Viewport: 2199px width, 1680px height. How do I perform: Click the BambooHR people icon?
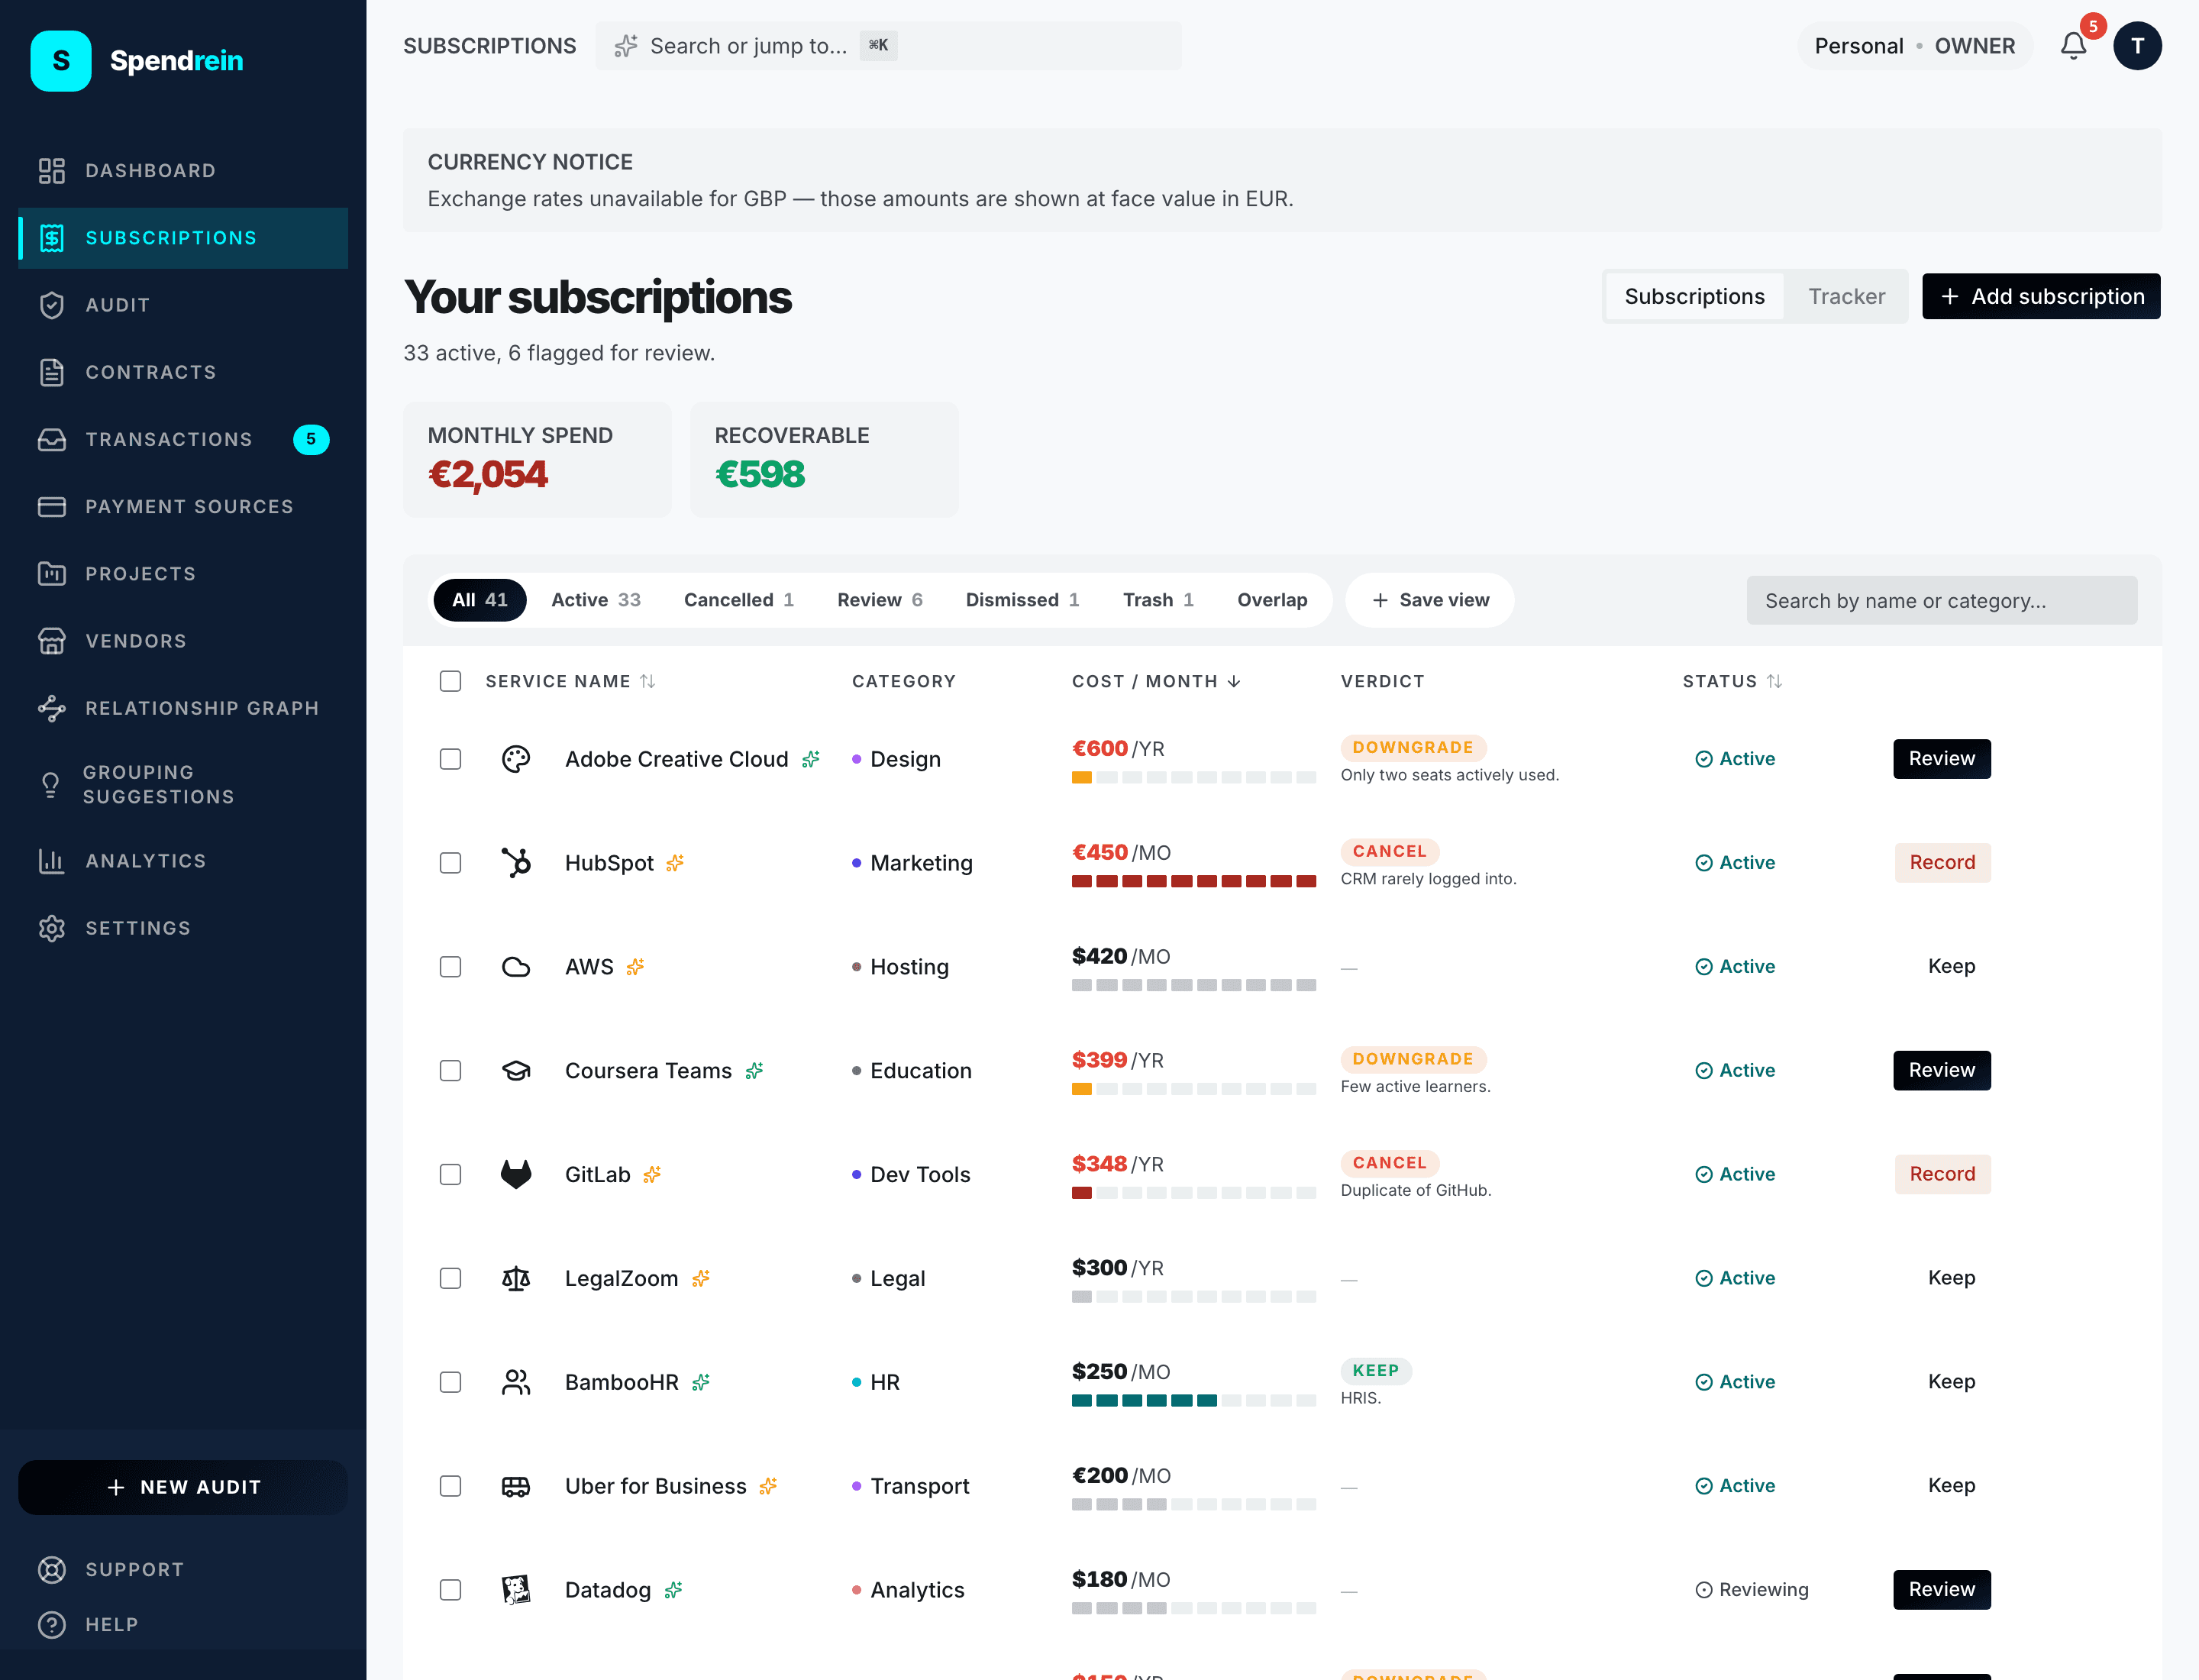[x=516, y=1383]
